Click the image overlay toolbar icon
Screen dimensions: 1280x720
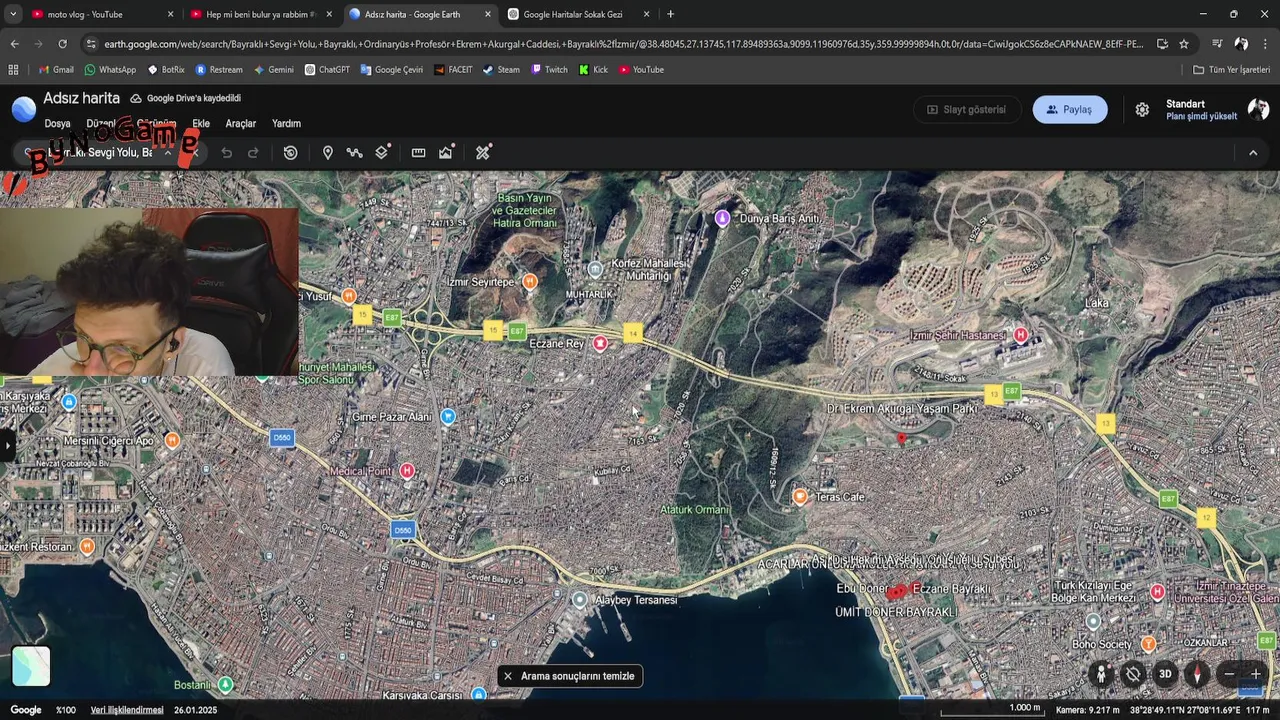(446, 152)
